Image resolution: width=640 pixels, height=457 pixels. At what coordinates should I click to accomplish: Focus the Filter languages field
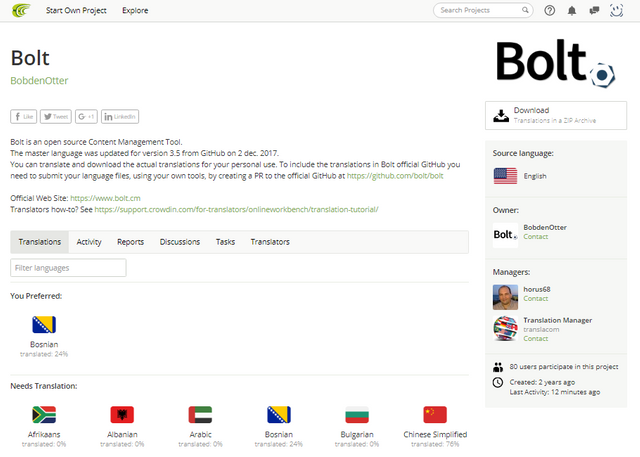[x=68, y=268]
